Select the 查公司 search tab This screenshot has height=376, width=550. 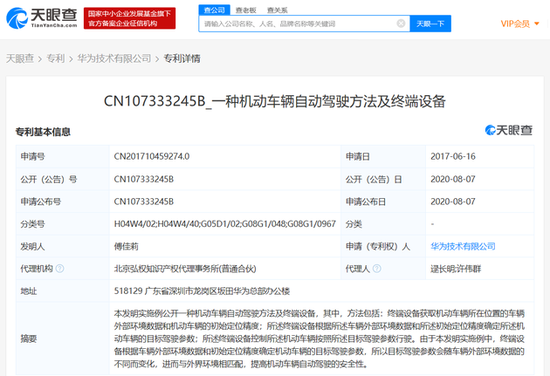(x=214, y=10)
